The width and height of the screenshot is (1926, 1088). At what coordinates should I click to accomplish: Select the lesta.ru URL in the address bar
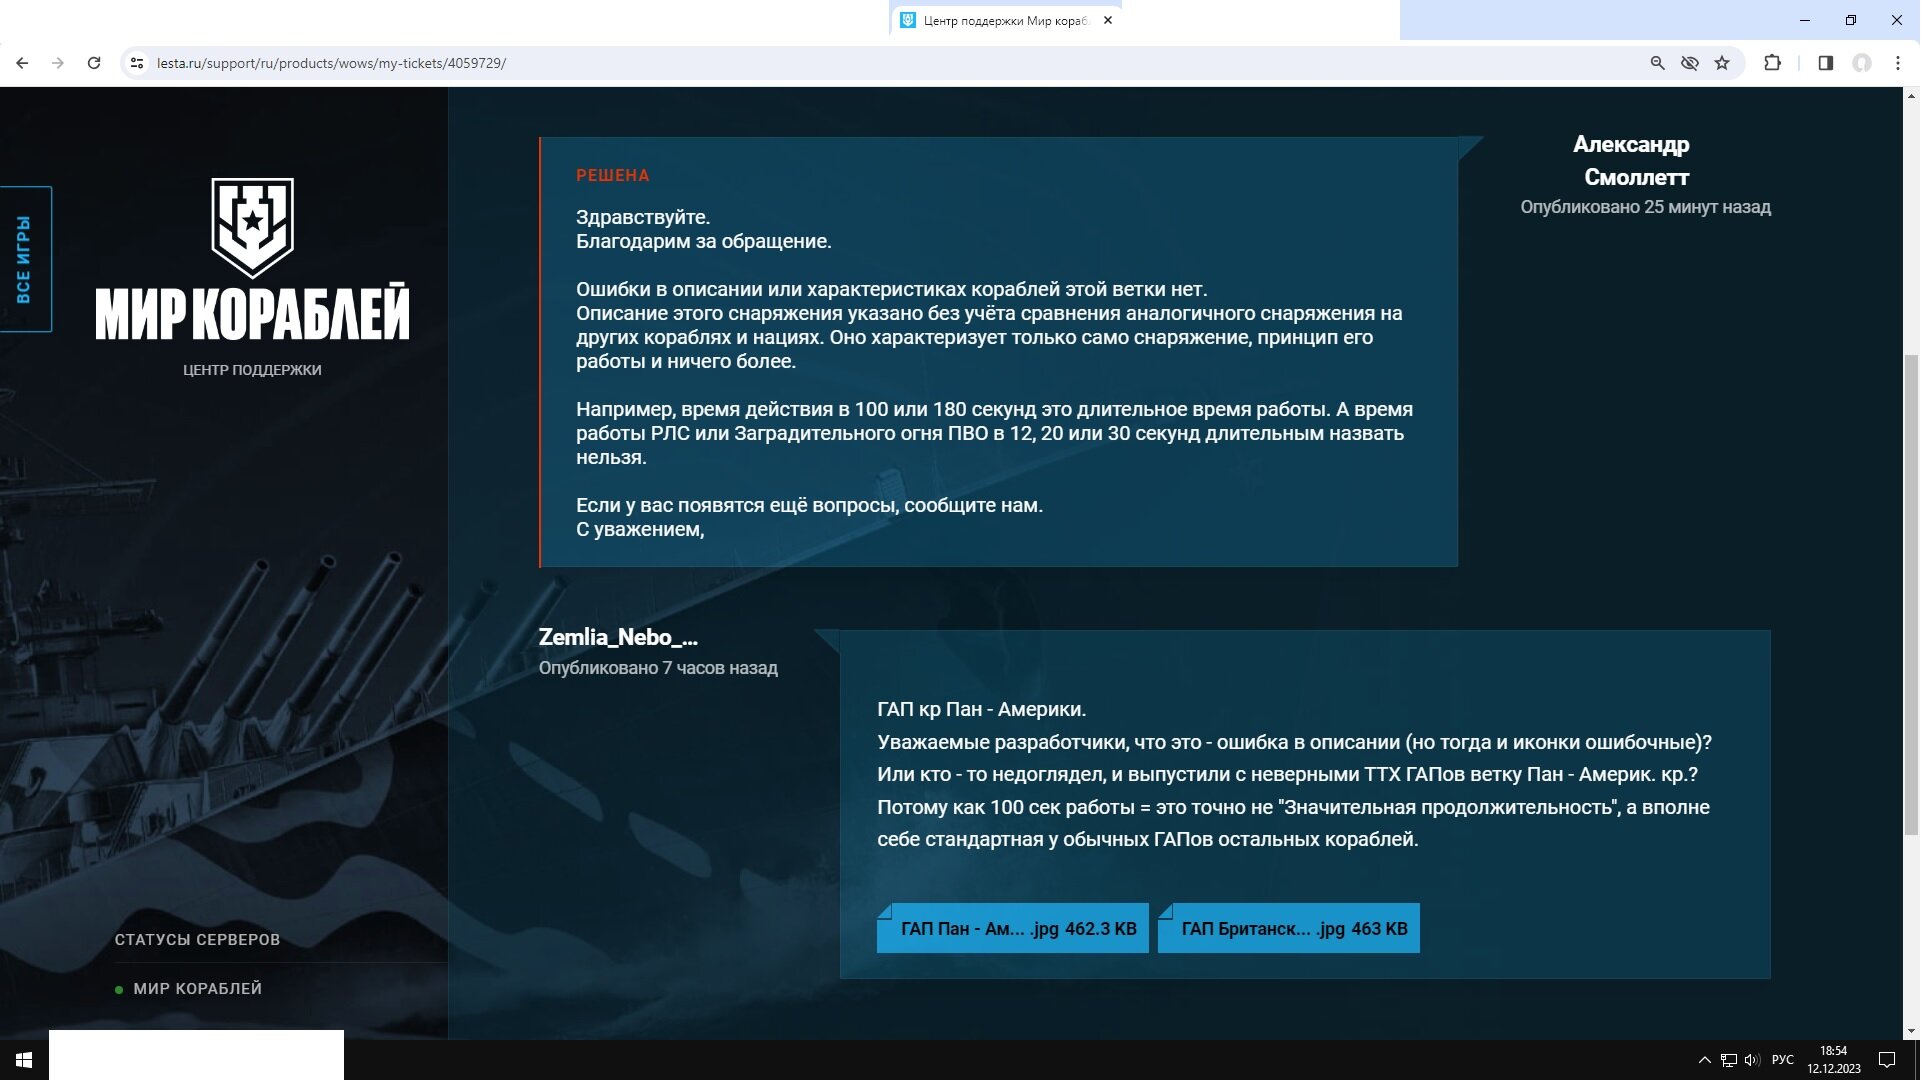(x=331, y=63)
